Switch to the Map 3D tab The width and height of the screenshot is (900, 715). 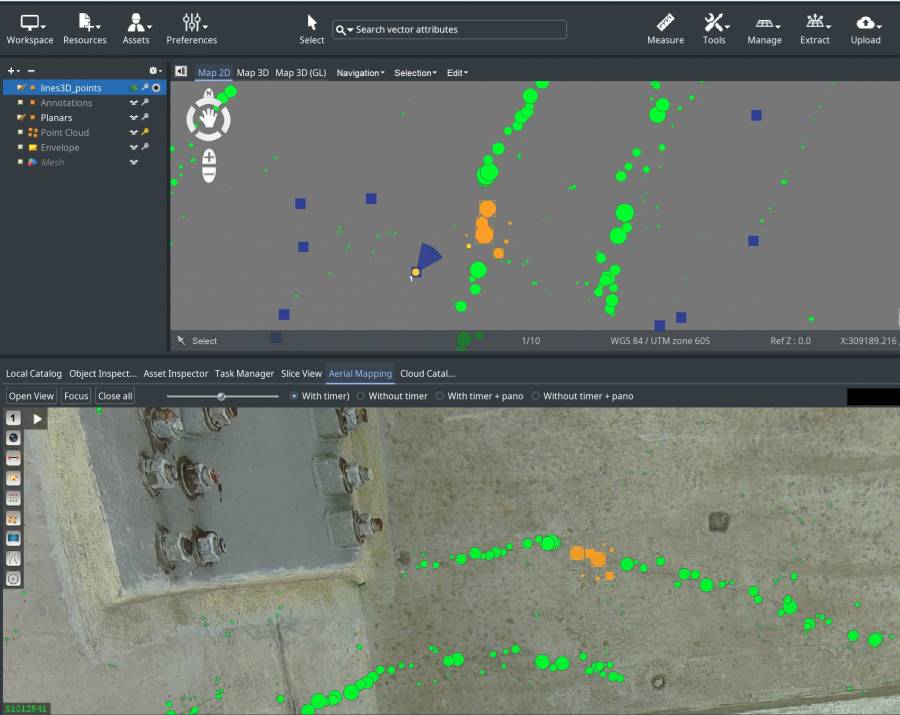click(x=253, y=73)
